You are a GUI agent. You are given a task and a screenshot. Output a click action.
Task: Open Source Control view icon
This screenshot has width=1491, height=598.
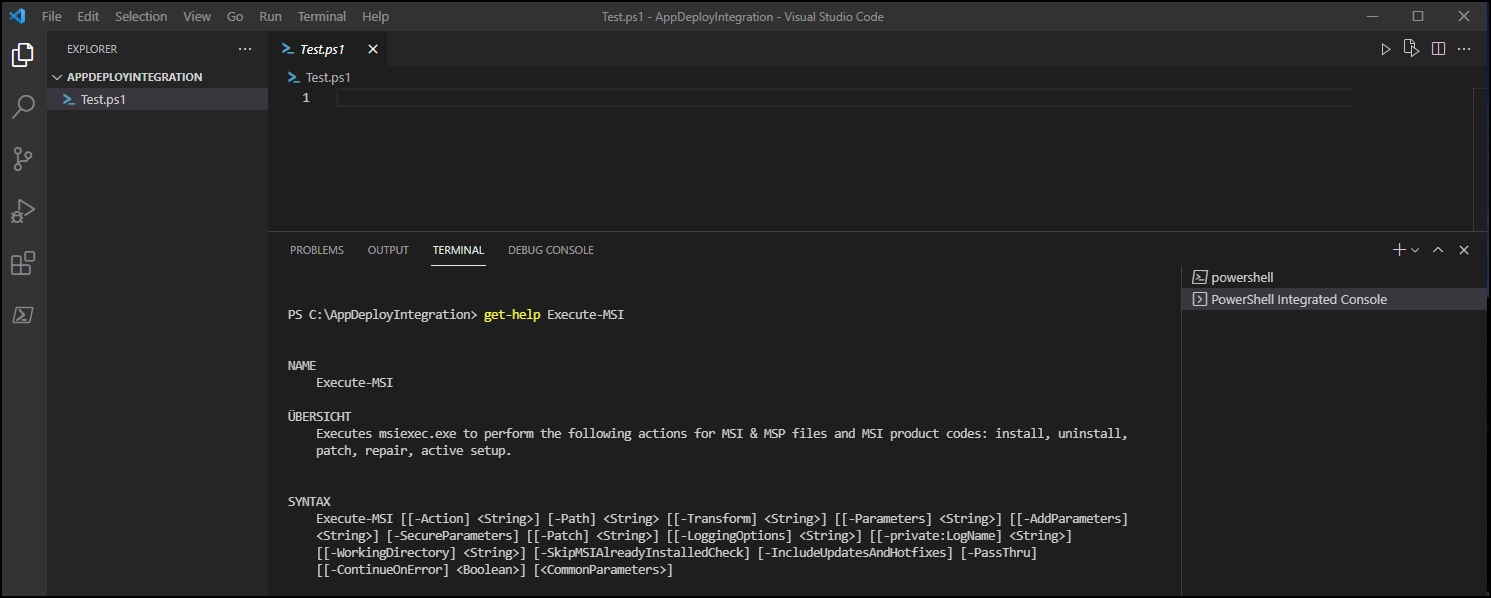22,159
